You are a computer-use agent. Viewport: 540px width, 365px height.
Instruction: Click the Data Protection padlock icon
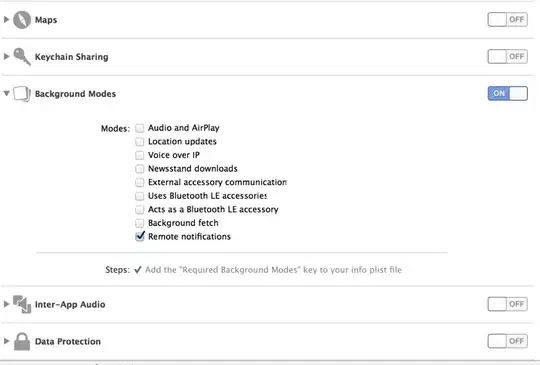[x=22, y=341]
